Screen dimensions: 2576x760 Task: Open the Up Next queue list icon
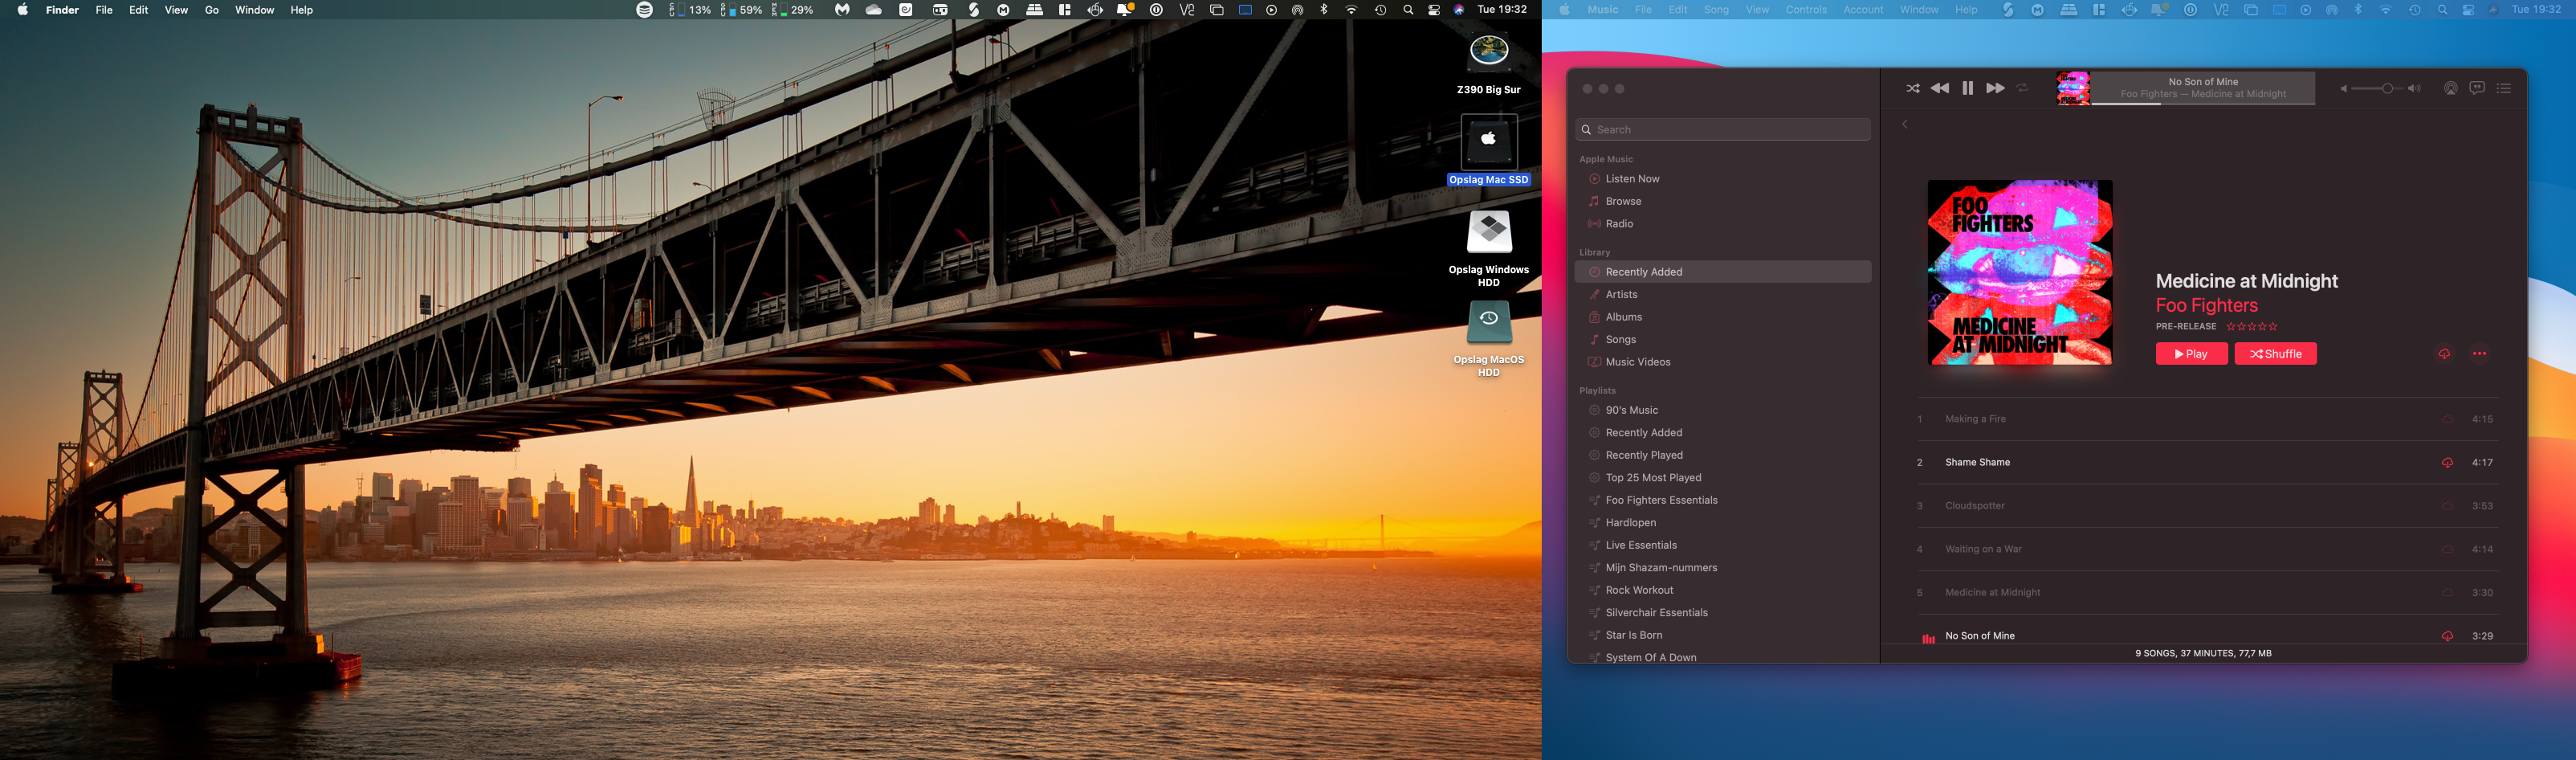click(2504, 88)
